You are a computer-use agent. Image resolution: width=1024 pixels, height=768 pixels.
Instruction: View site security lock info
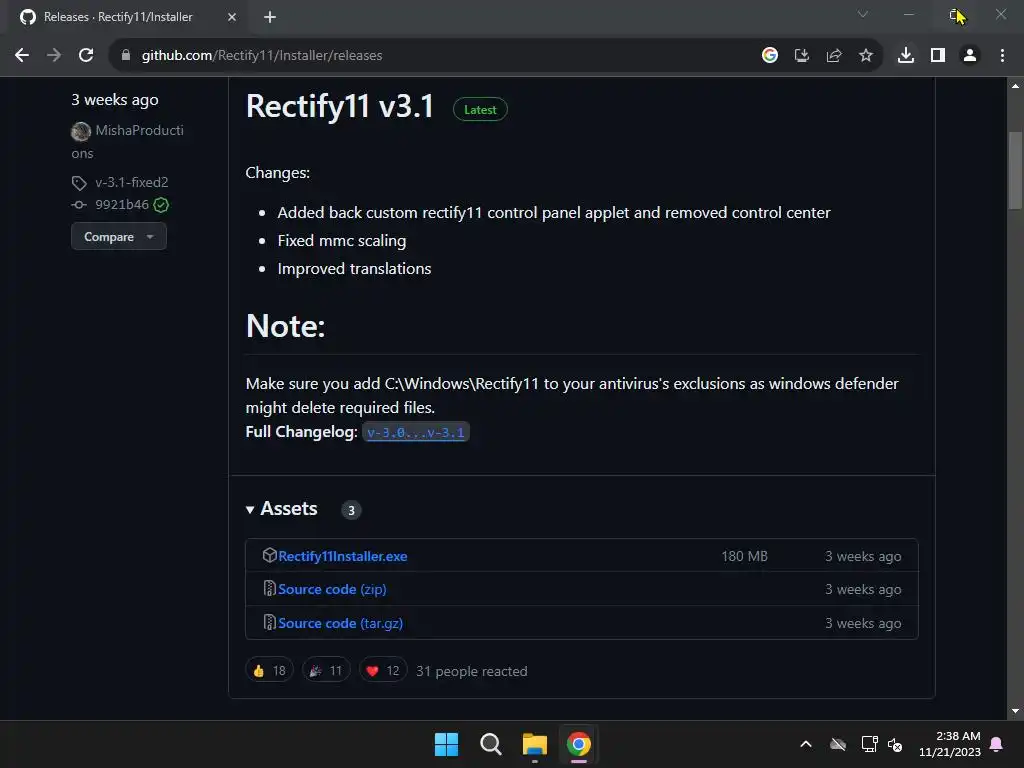click(x=126, y=56)
